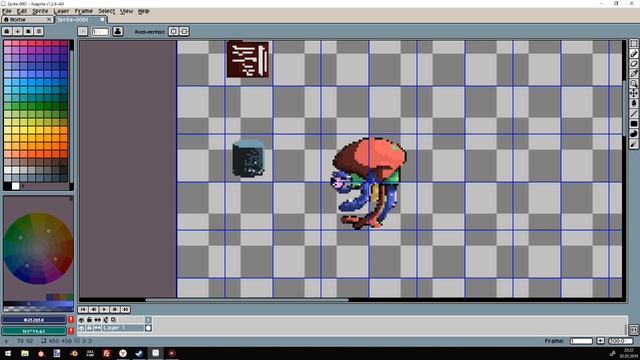The image size is (640, 360).
Task: Open the Sprite menu
Action: 40,11
